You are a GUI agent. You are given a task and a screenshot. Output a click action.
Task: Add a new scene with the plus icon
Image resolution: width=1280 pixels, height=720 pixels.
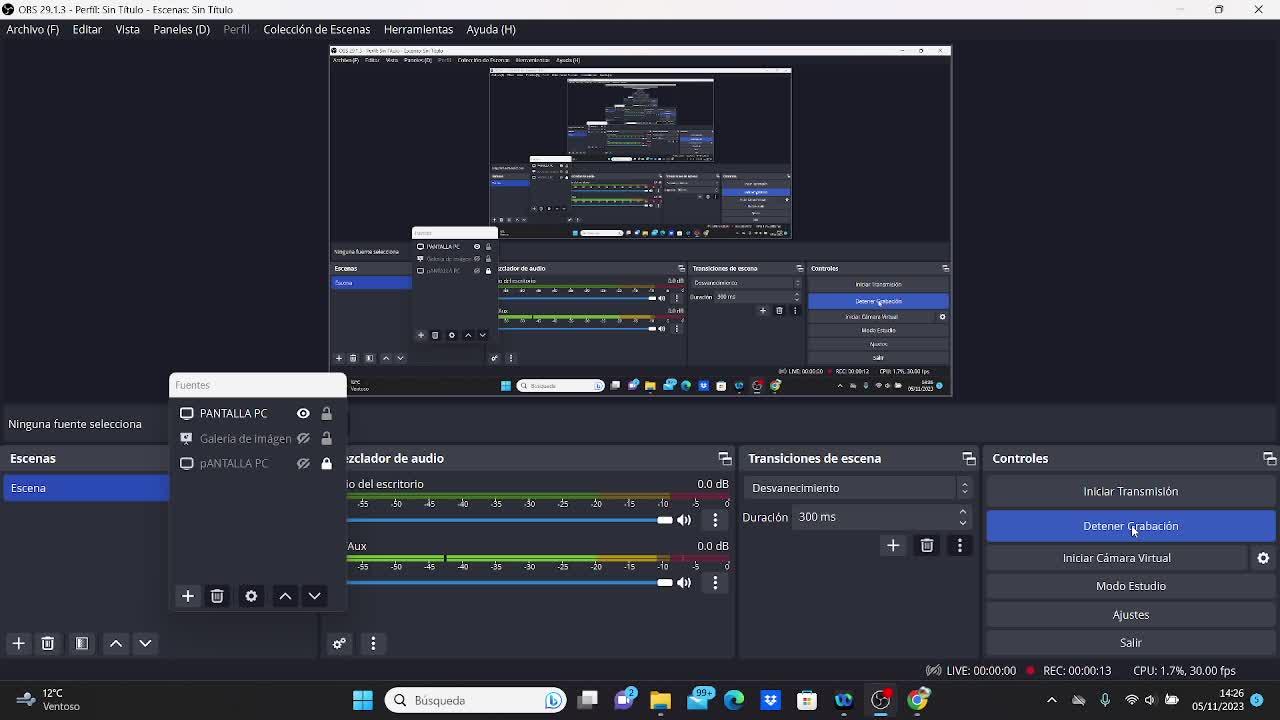[x=18, y=643]
